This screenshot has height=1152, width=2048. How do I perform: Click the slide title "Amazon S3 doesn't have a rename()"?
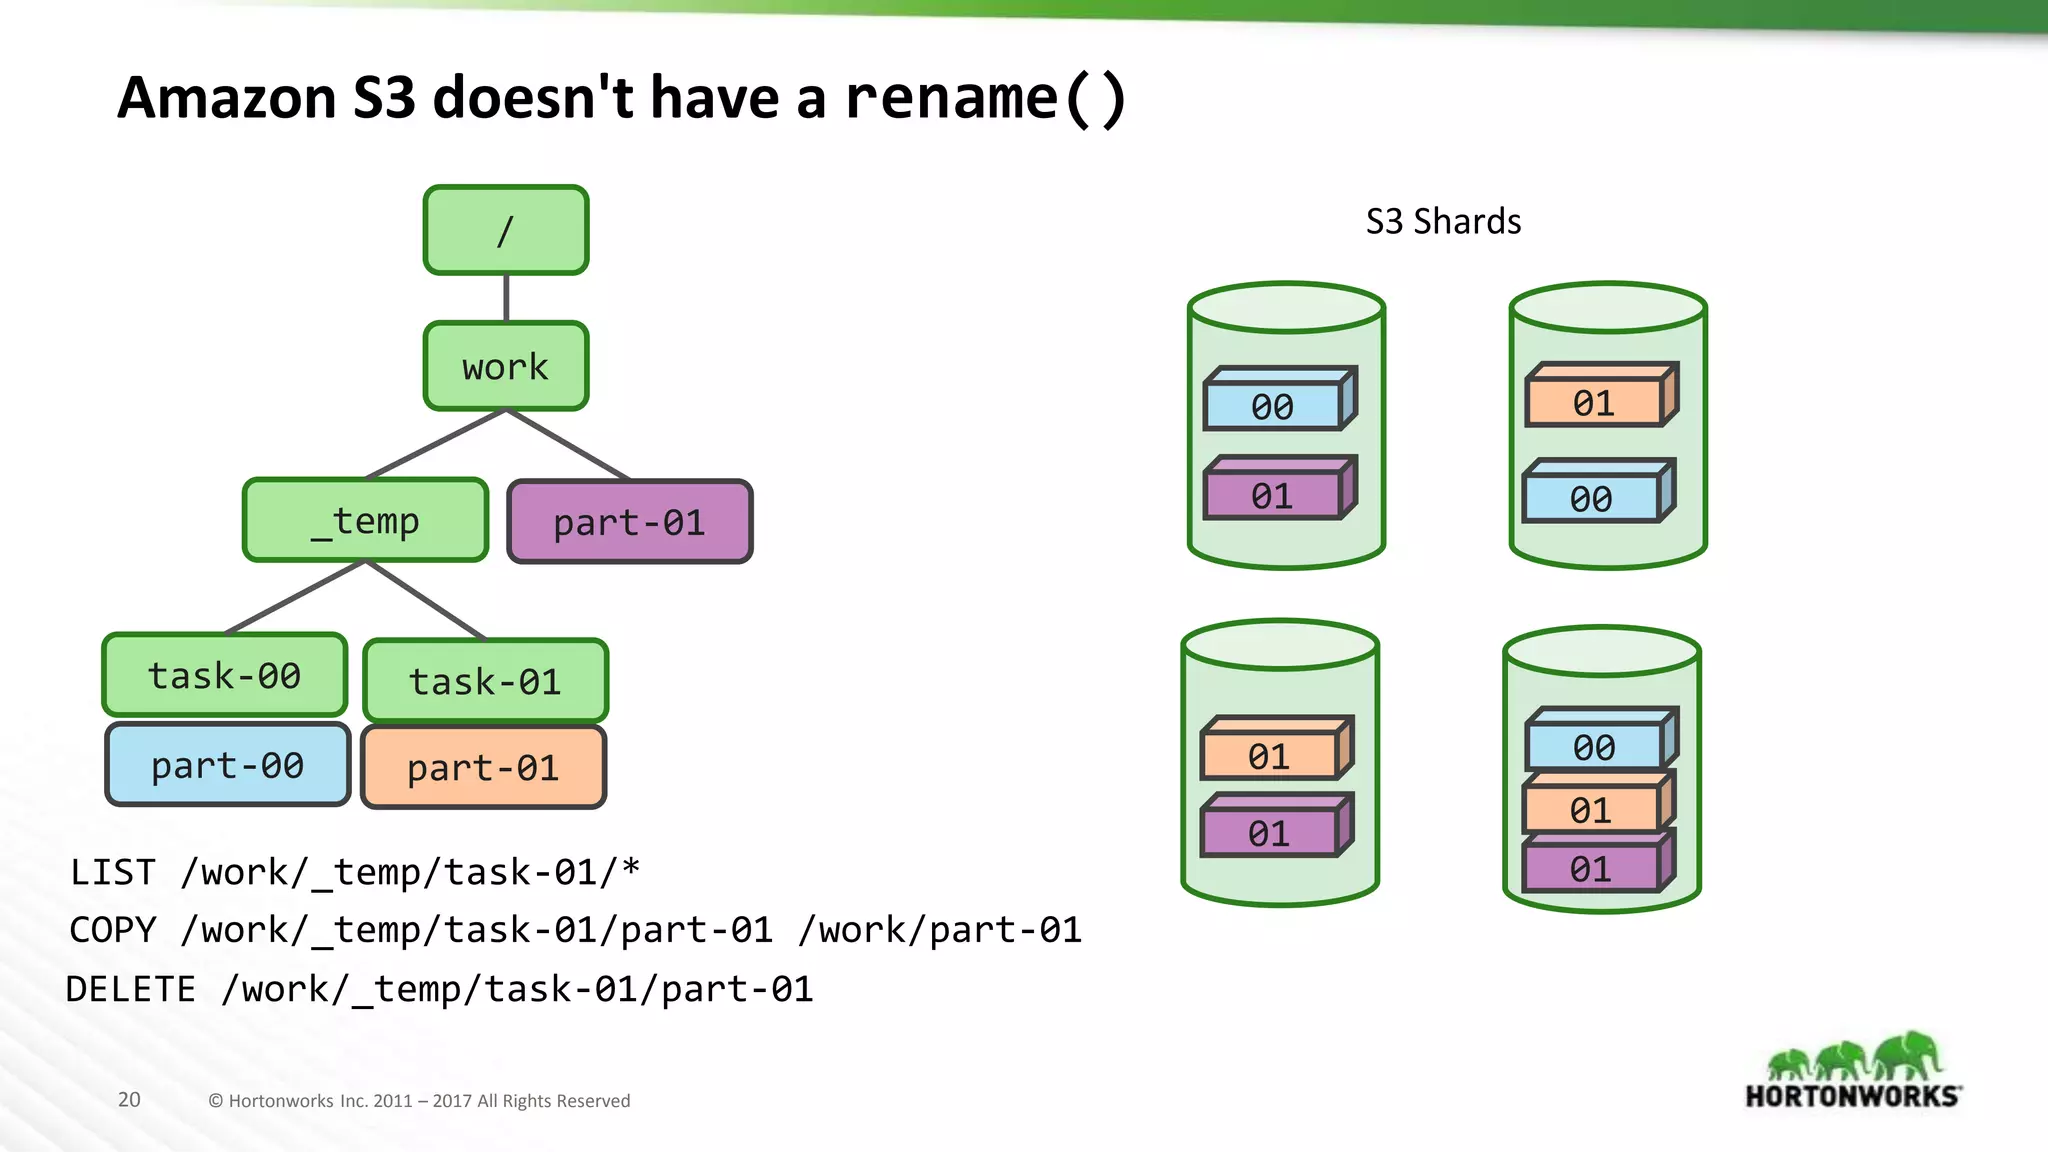click(x=622, y=98)
